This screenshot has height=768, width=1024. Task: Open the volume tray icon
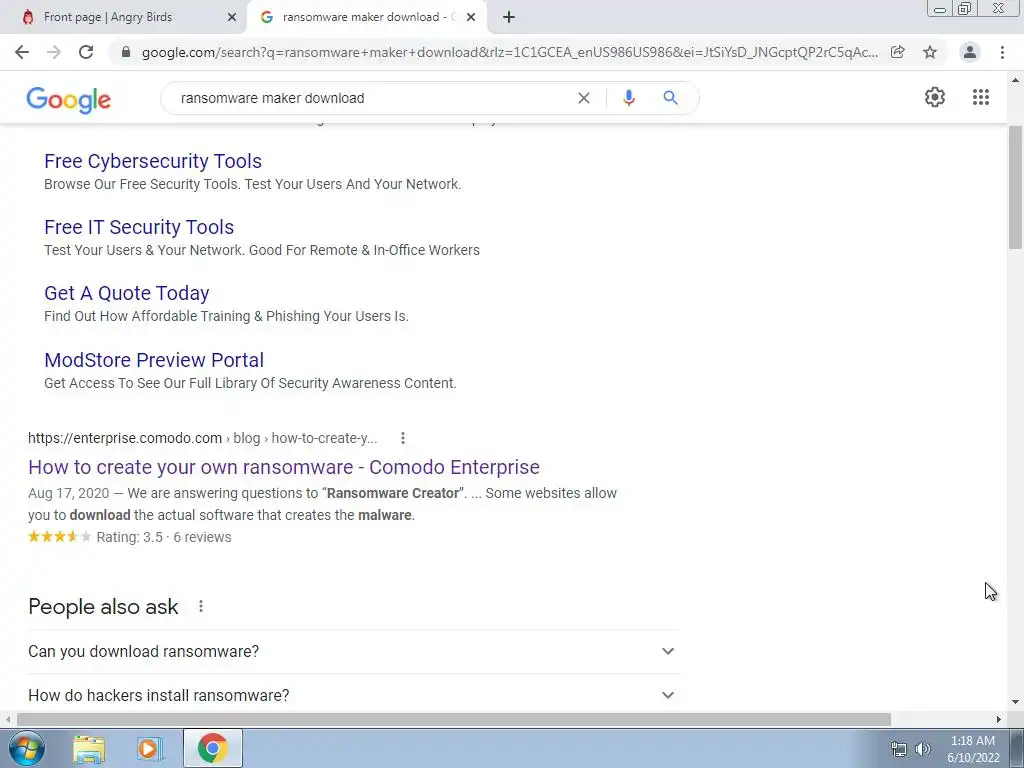[x=923, y=750]
